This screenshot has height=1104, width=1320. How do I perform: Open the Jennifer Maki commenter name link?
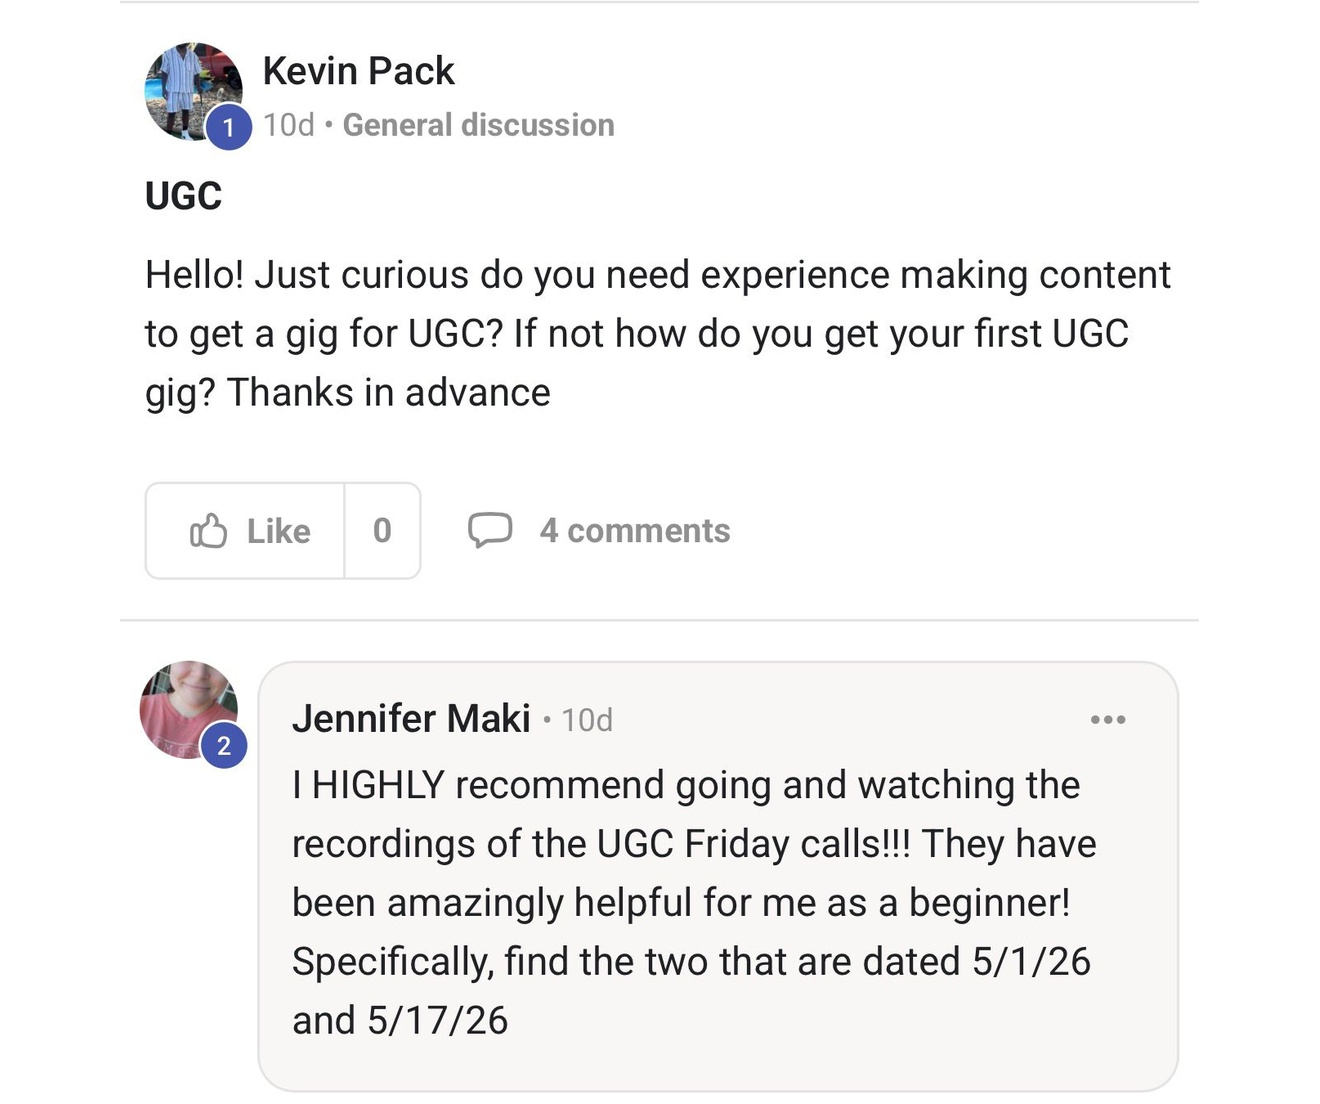[x=411, y=719]
